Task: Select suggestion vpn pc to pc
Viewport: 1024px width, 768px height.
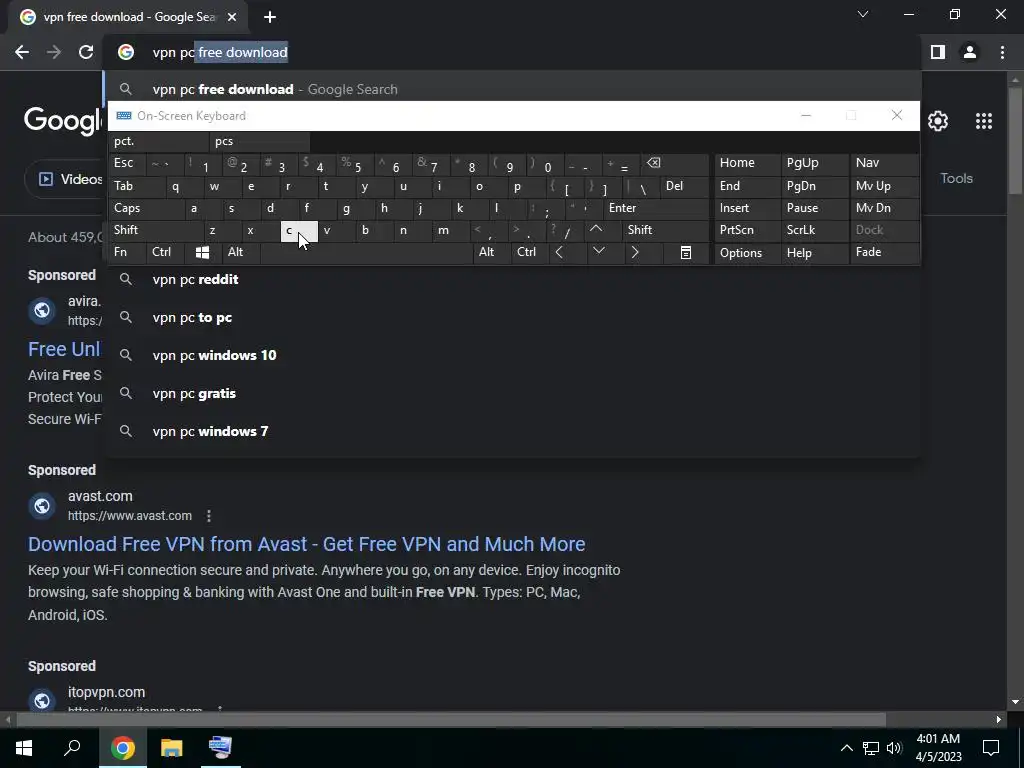Action: click(x=513, y=317)
